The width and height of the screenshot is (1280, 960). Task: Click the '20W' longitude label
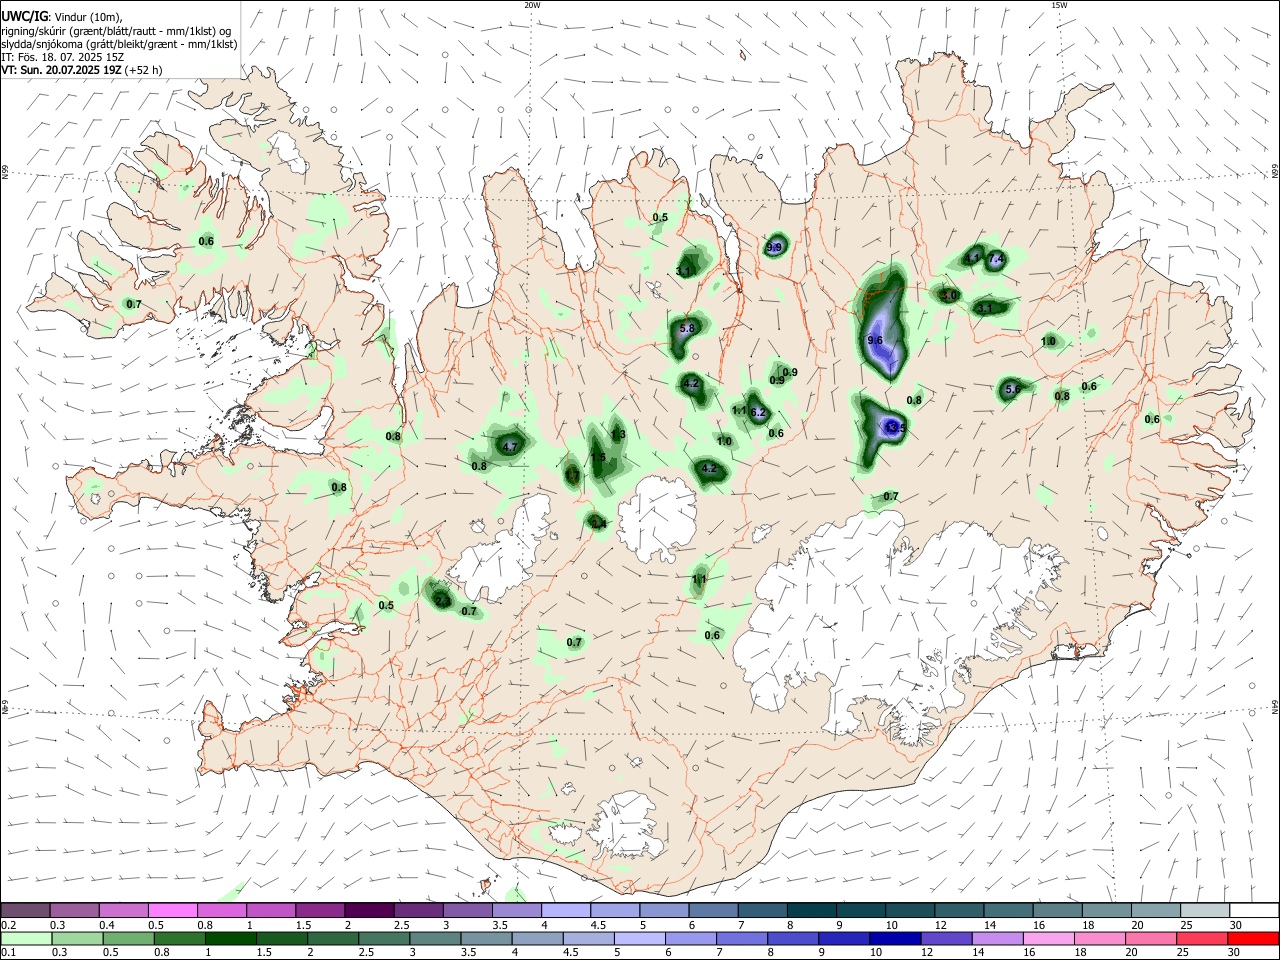click(532, 5)
